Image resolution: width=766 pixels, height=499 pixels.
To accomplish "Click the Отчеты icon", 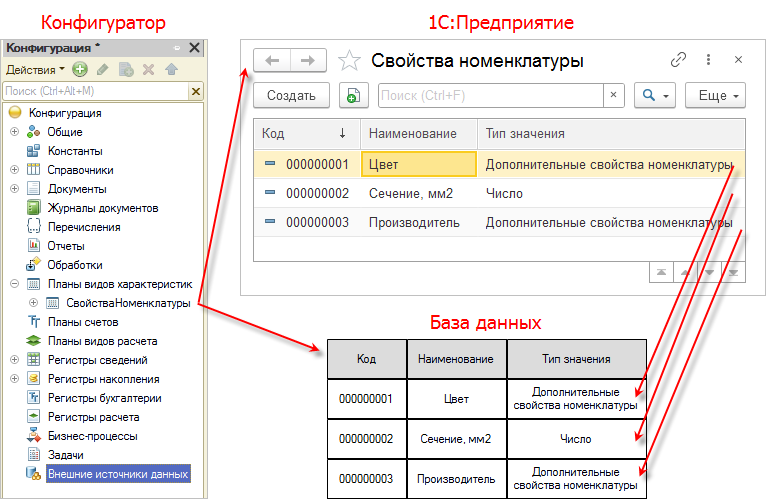I will [33, 245].
